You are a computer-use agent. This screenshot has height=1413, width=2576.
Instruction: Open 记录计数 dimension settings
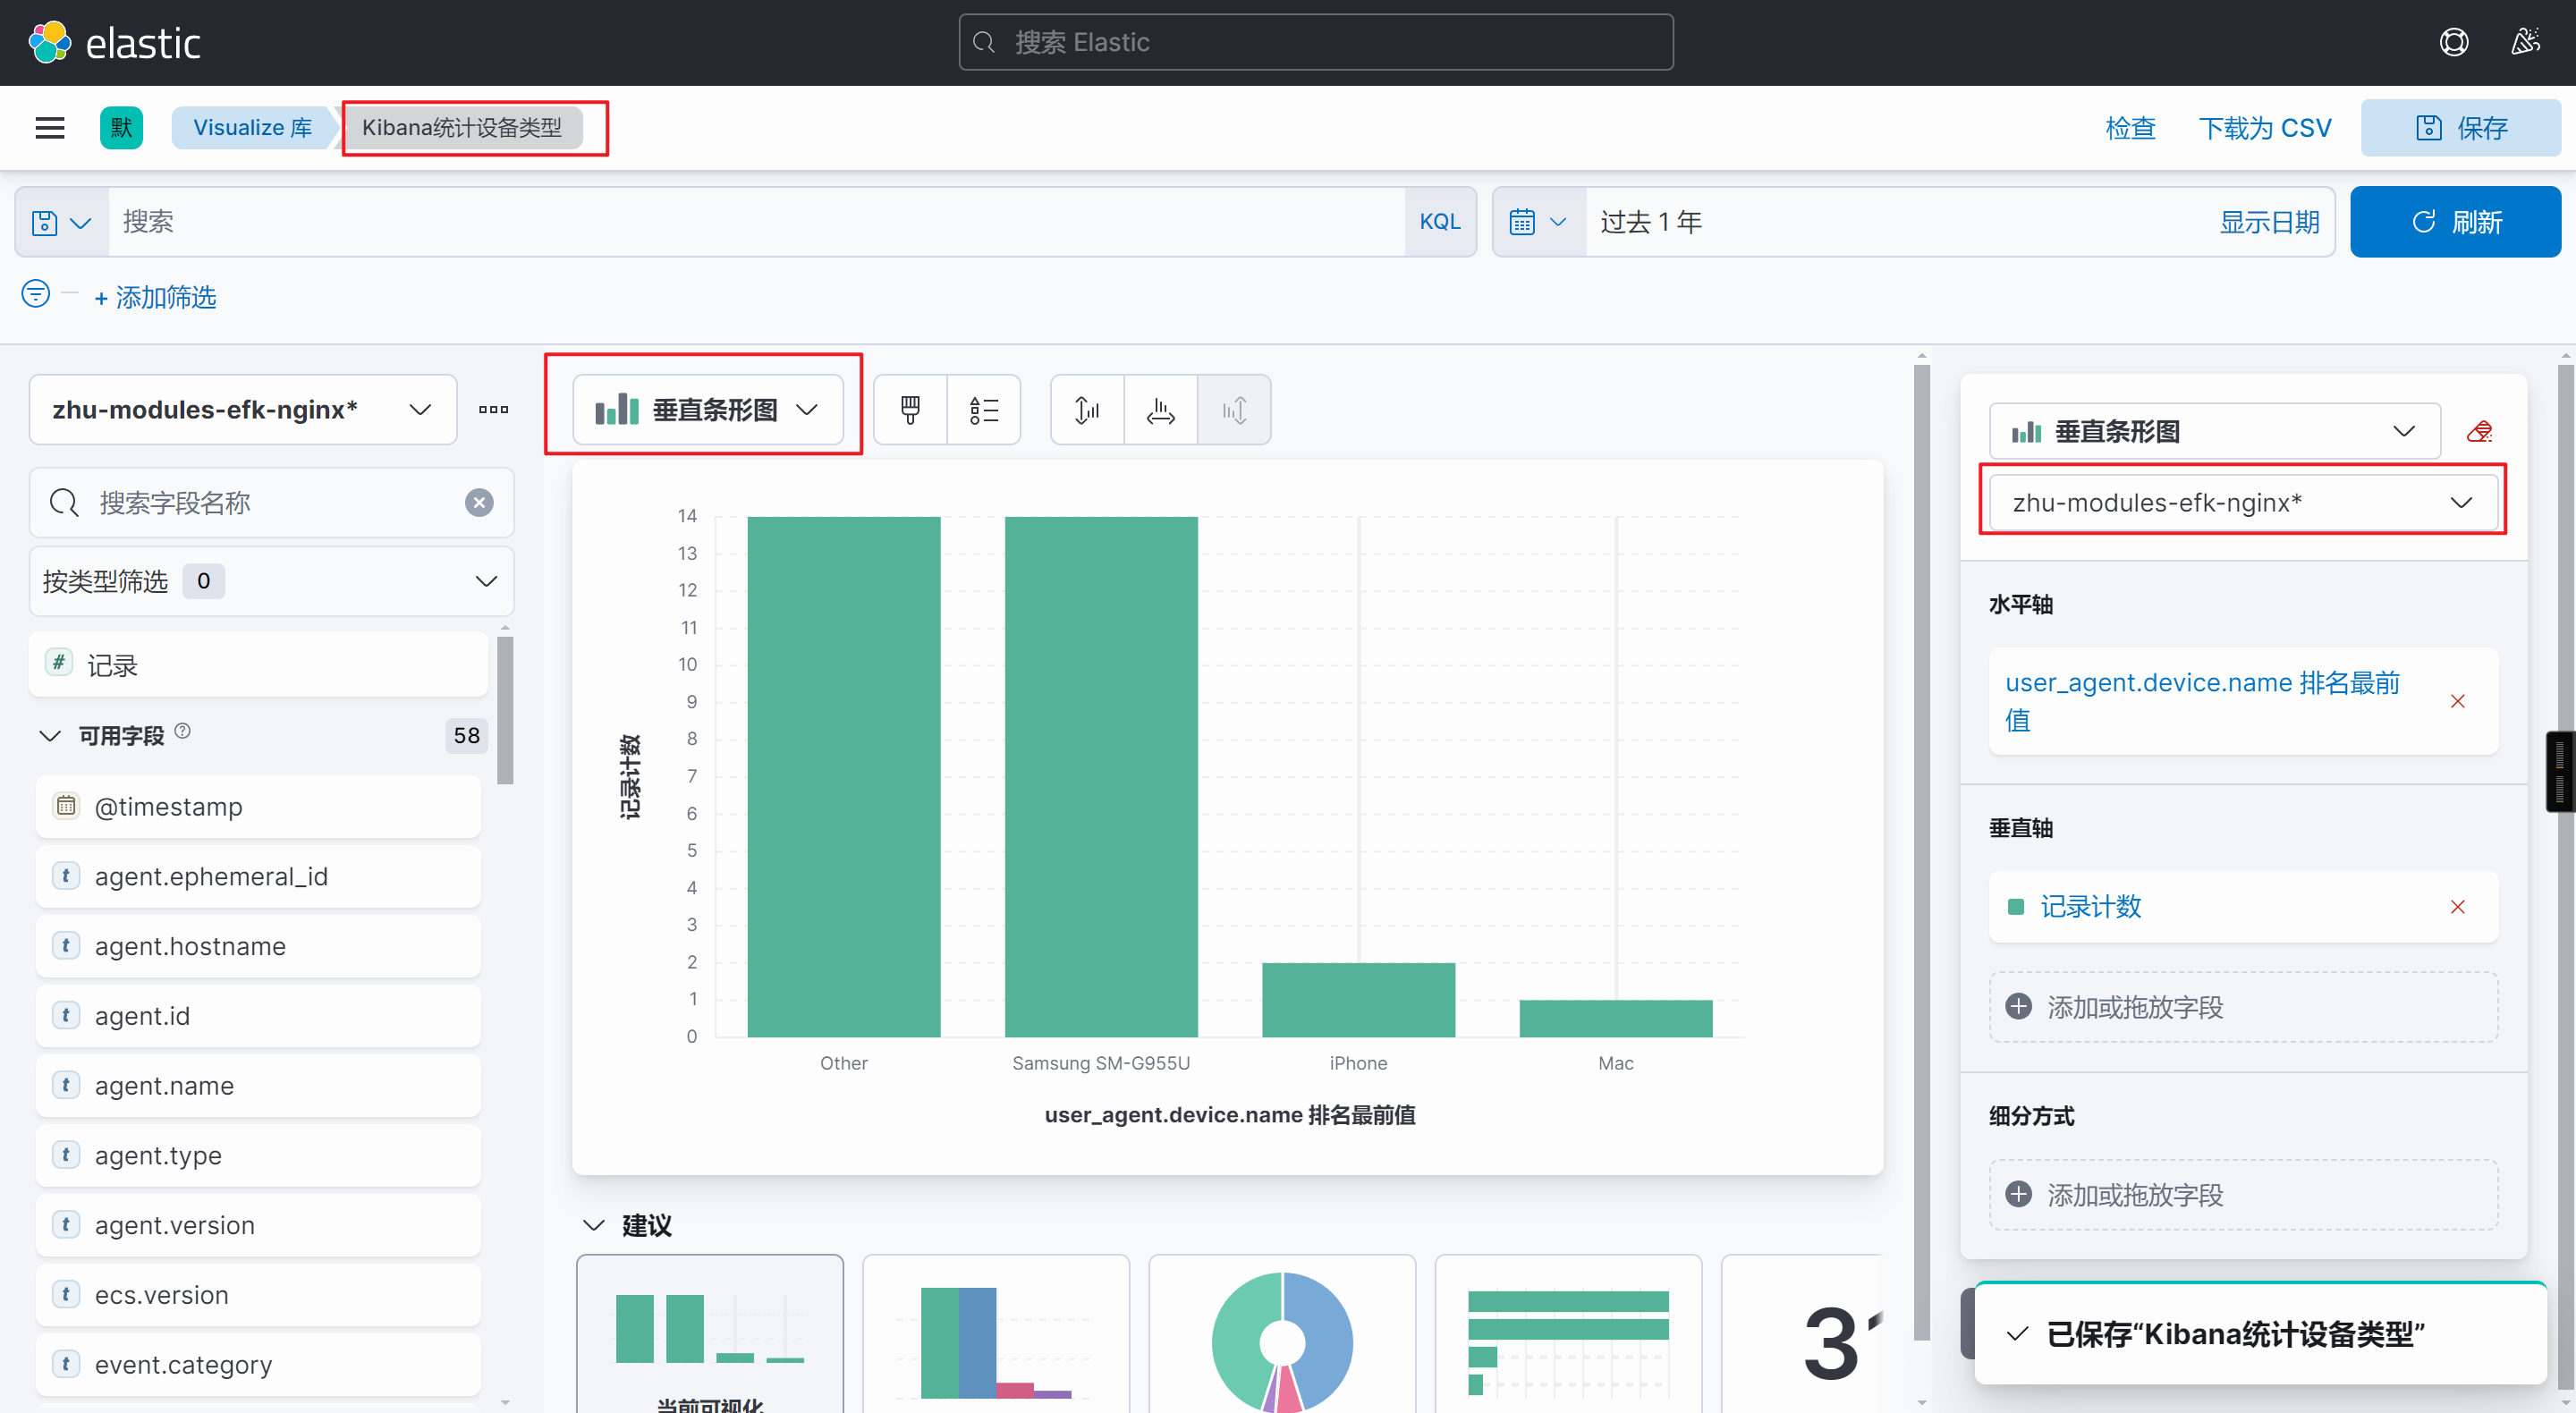click(2090, 907)
